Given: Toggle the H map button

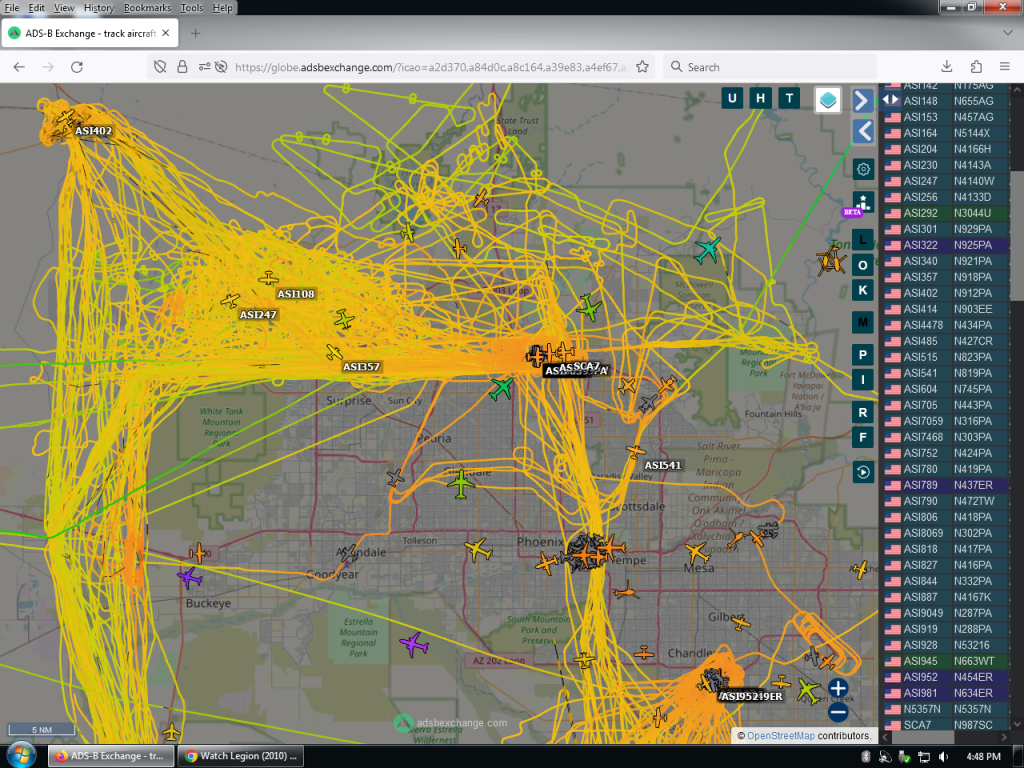Looking at the screenshot, I should pyautogui.click(x=760, y=98).
